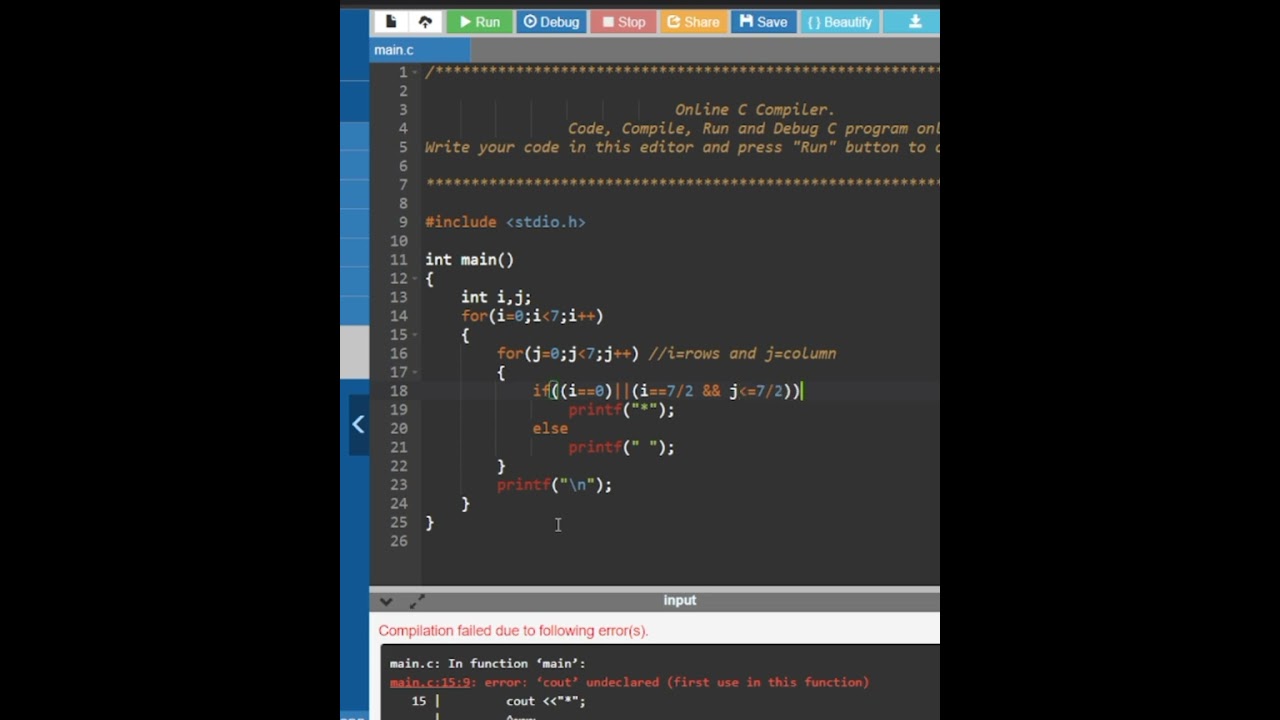The height and width of the screenshot is (720, 1280).
Task: Collapse the console panel with the down chevron
Action: (x=386, y=601)
